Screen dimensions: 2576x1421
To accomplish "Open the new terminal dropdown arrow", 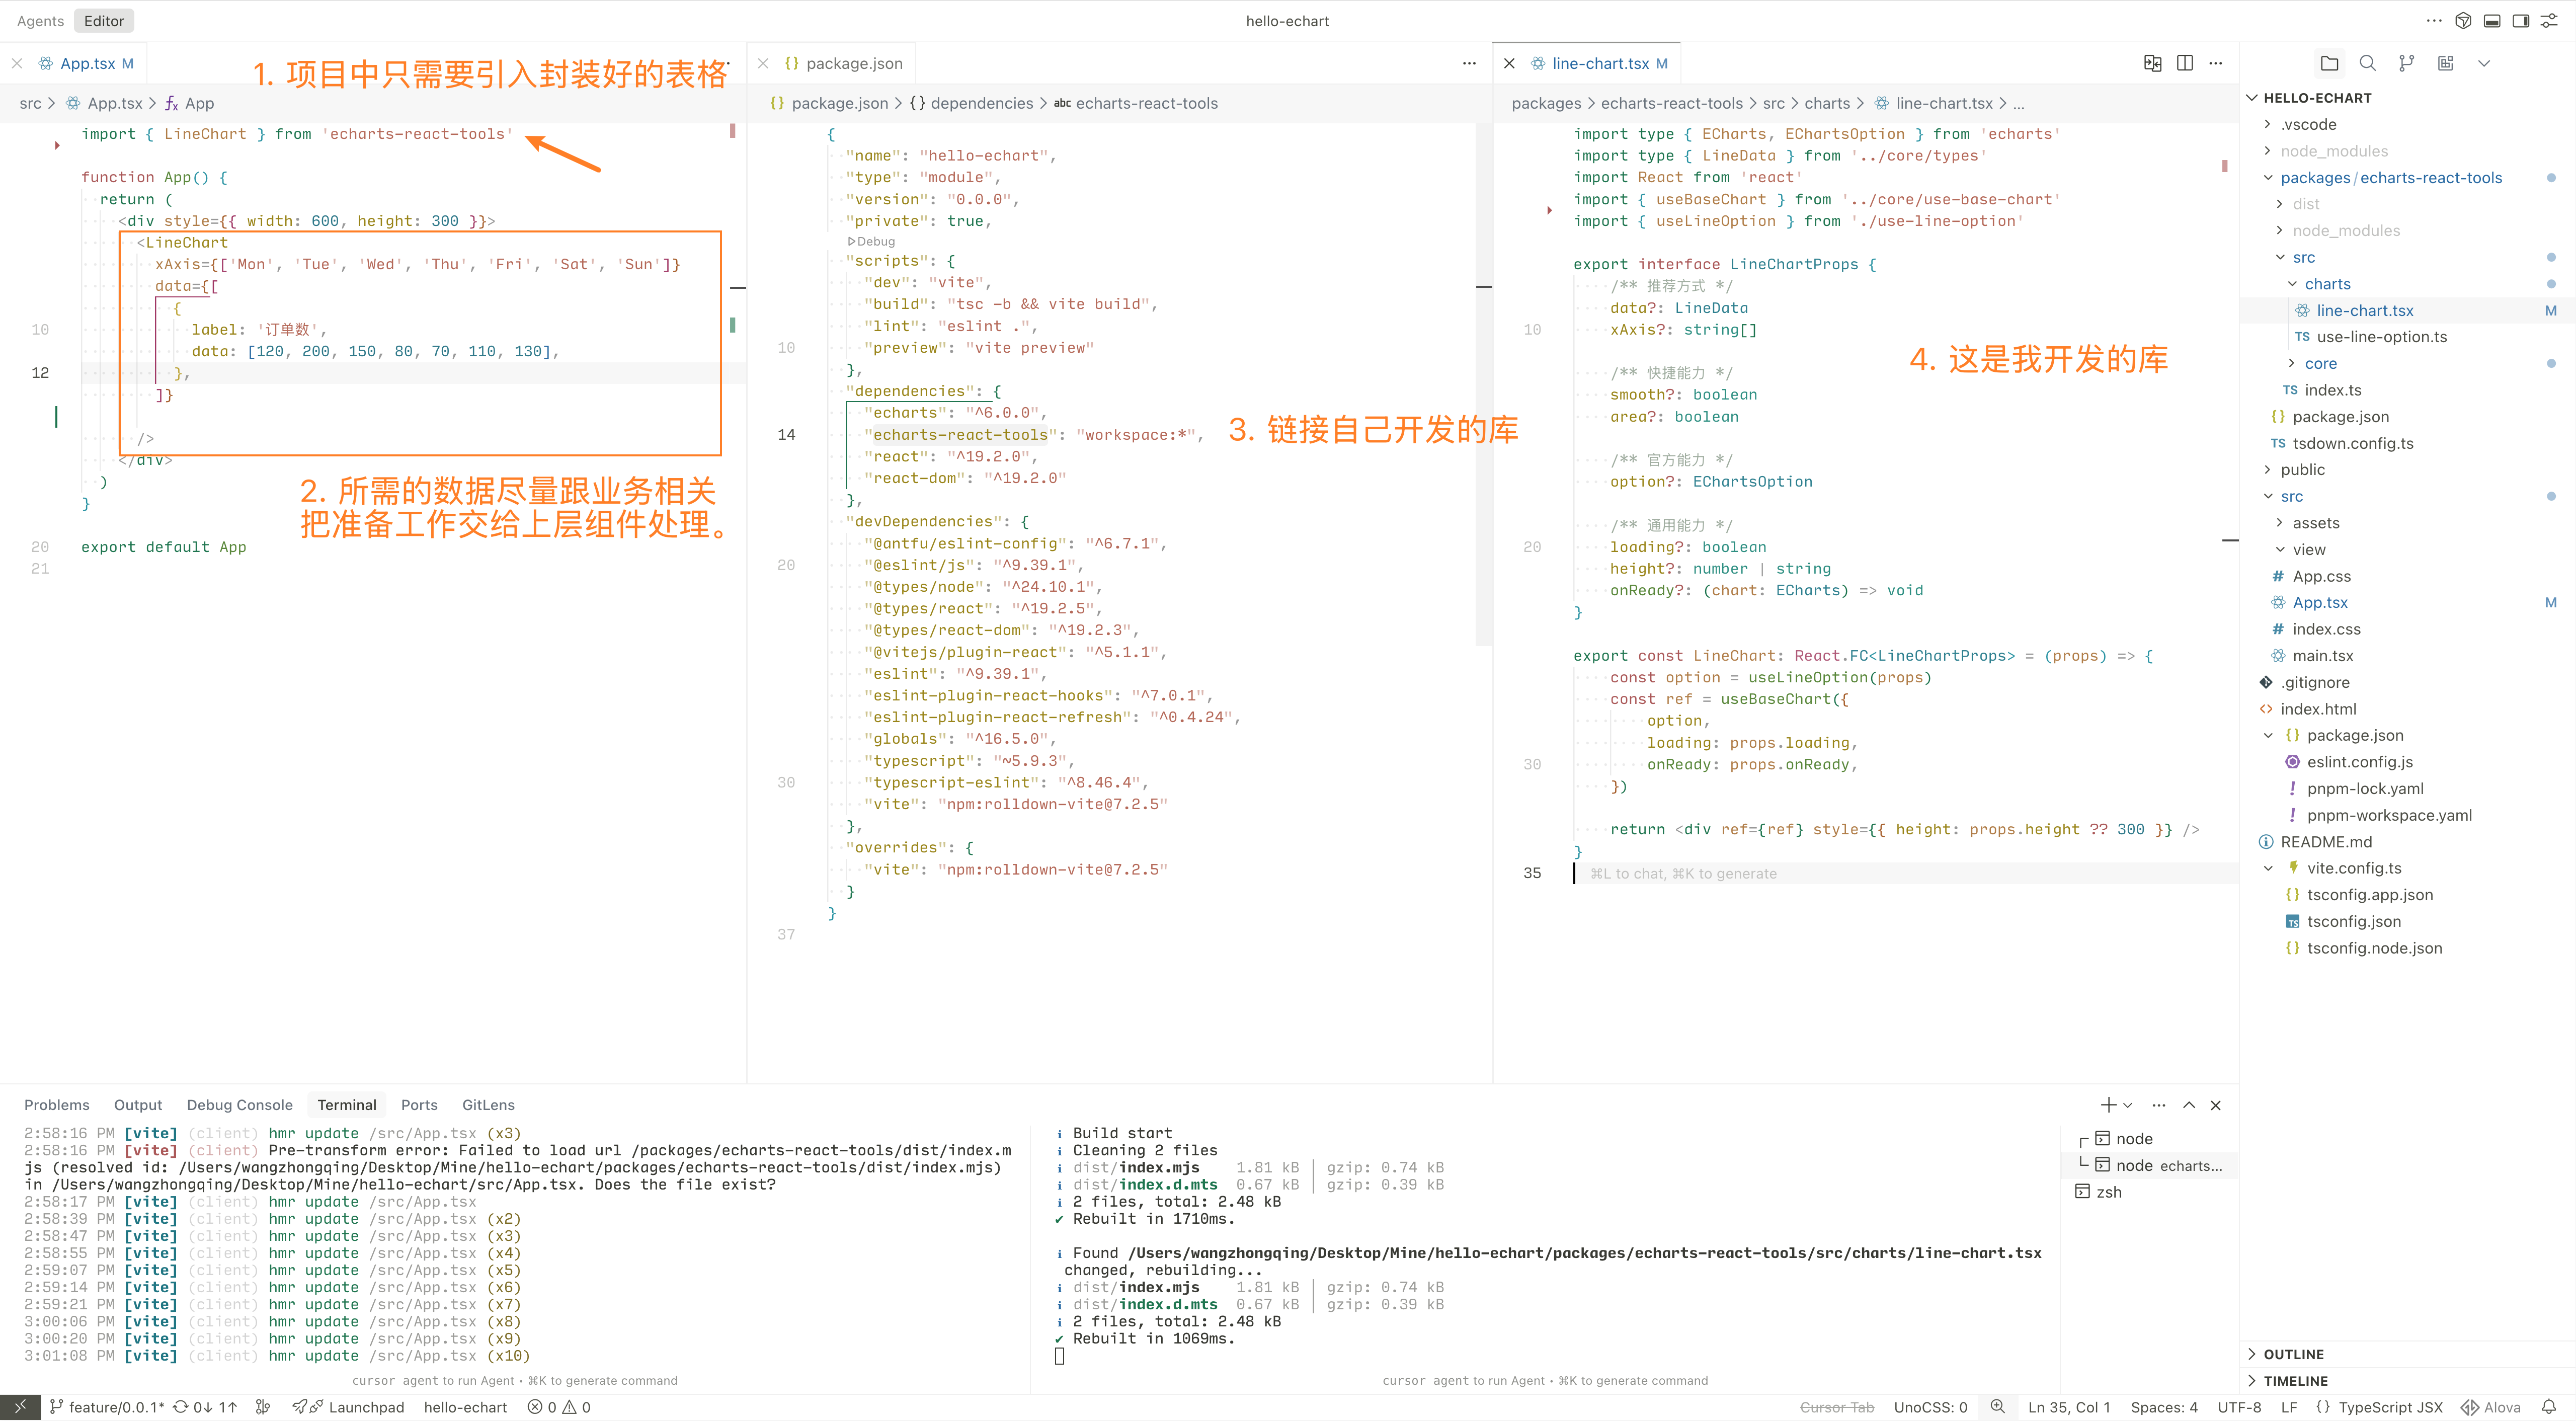I will coord(2128,1105).
